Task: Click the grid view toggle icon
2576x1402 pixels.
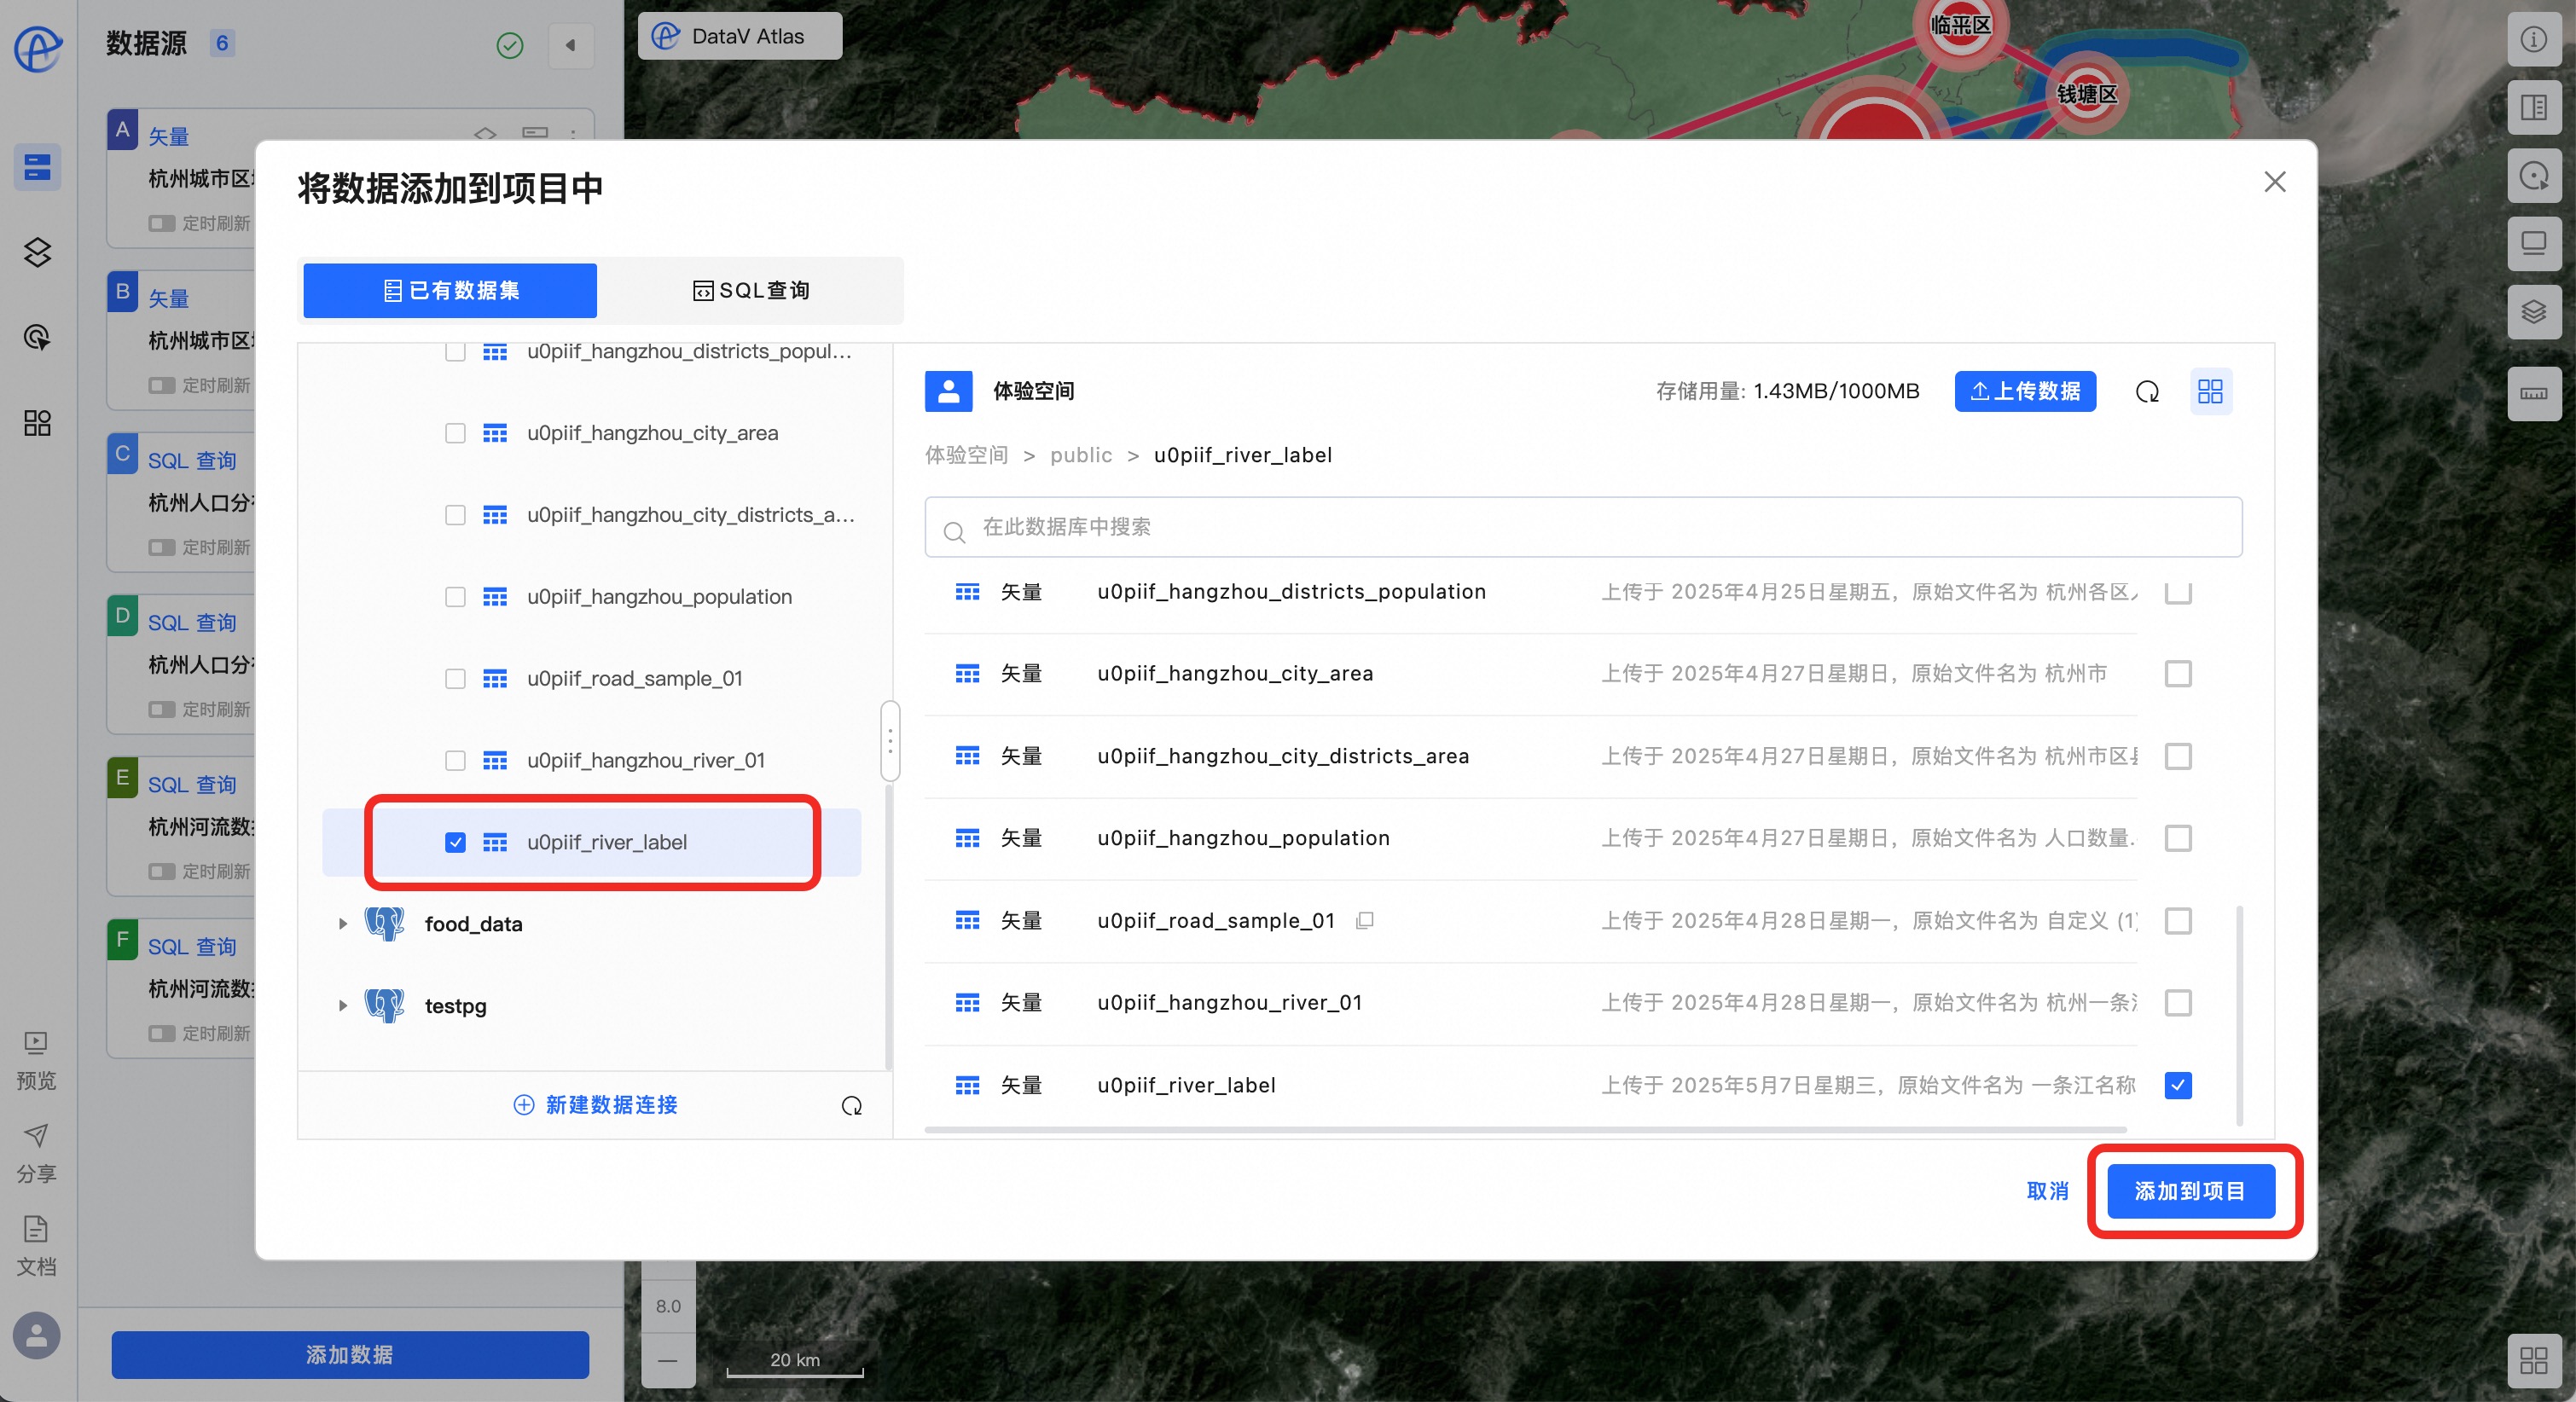Action: pyautogui.click(x=2210, y=391)
